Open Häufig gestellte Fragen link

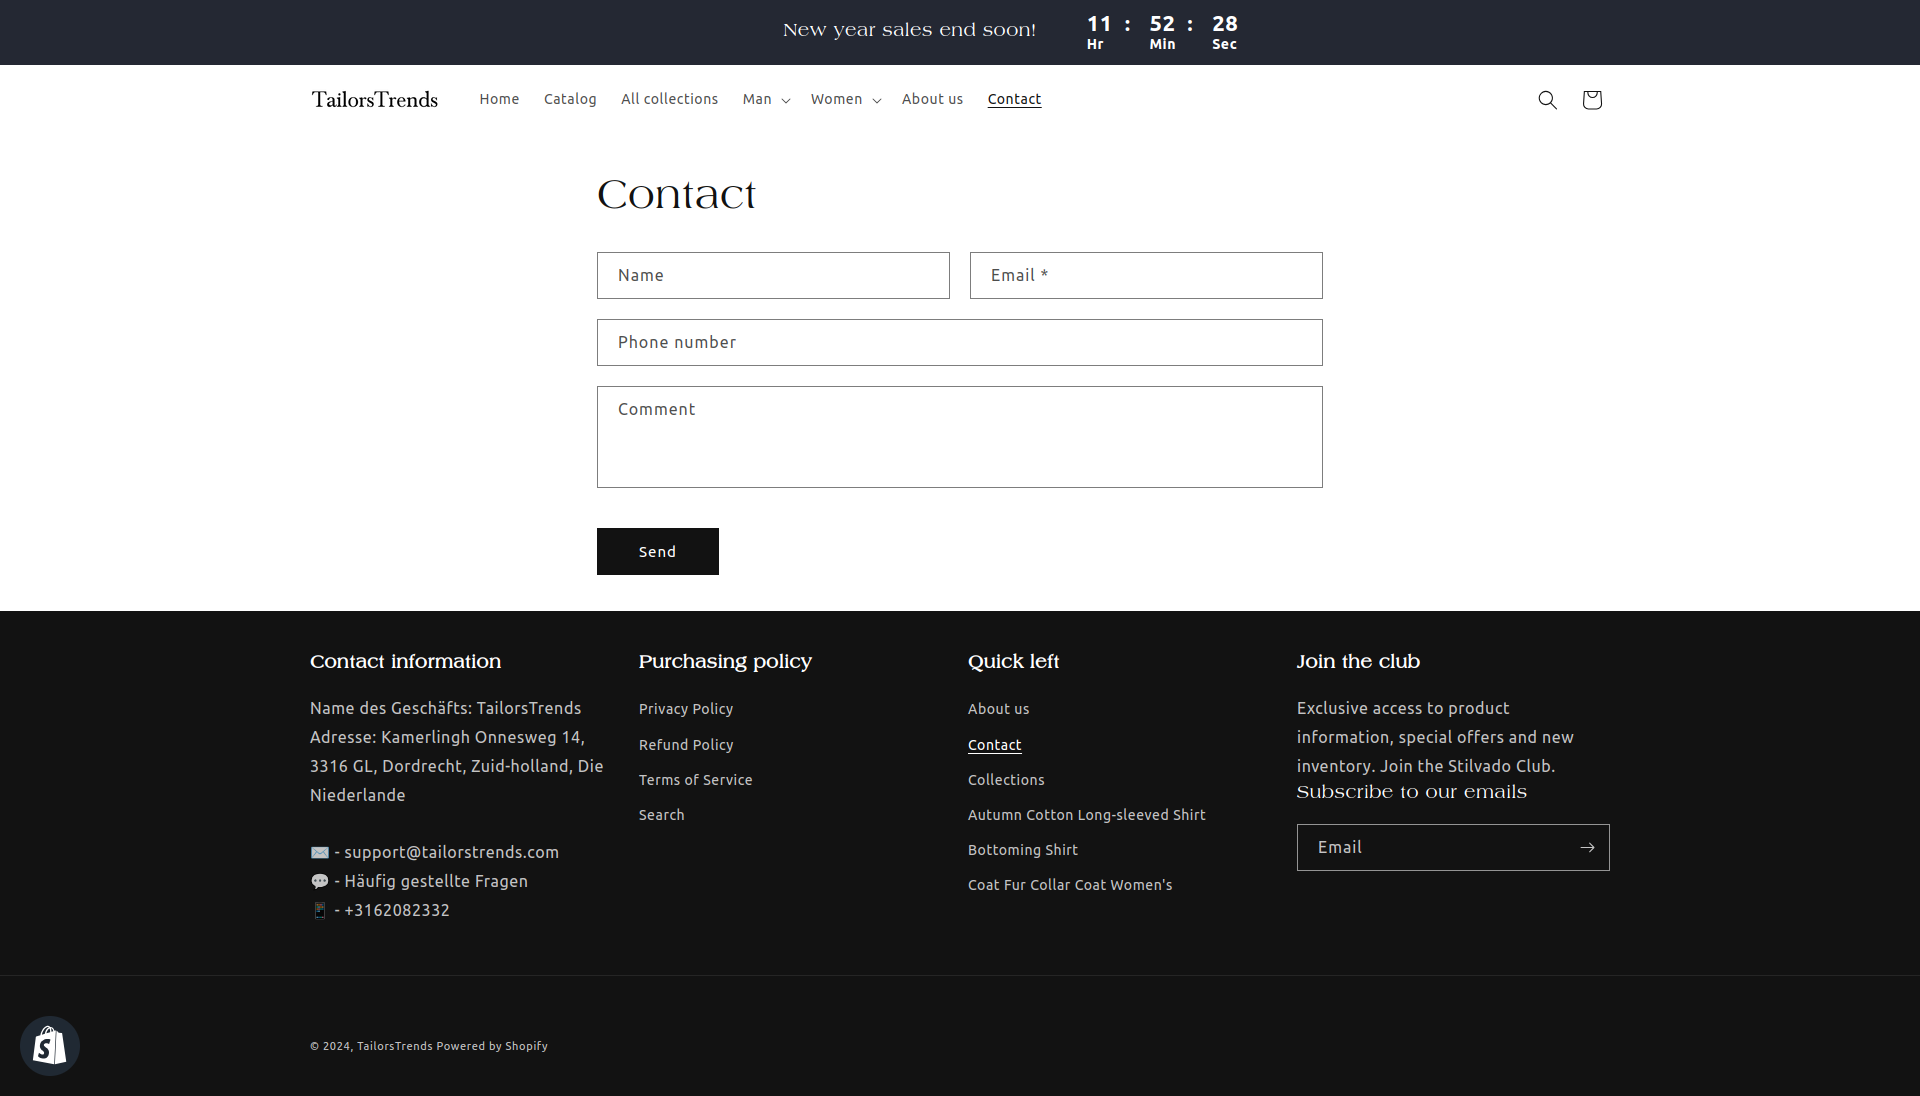click(x=436, y=881)
